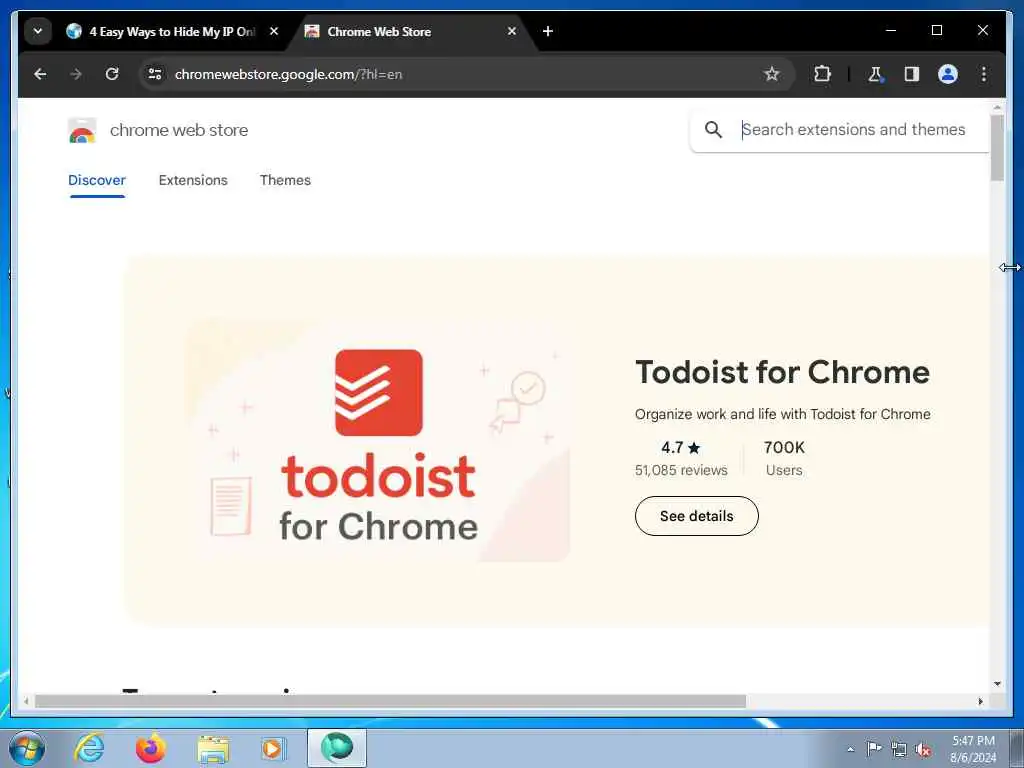Open the Themes tab
Screen dimensions: 1024x768
[x=285, y=180]
